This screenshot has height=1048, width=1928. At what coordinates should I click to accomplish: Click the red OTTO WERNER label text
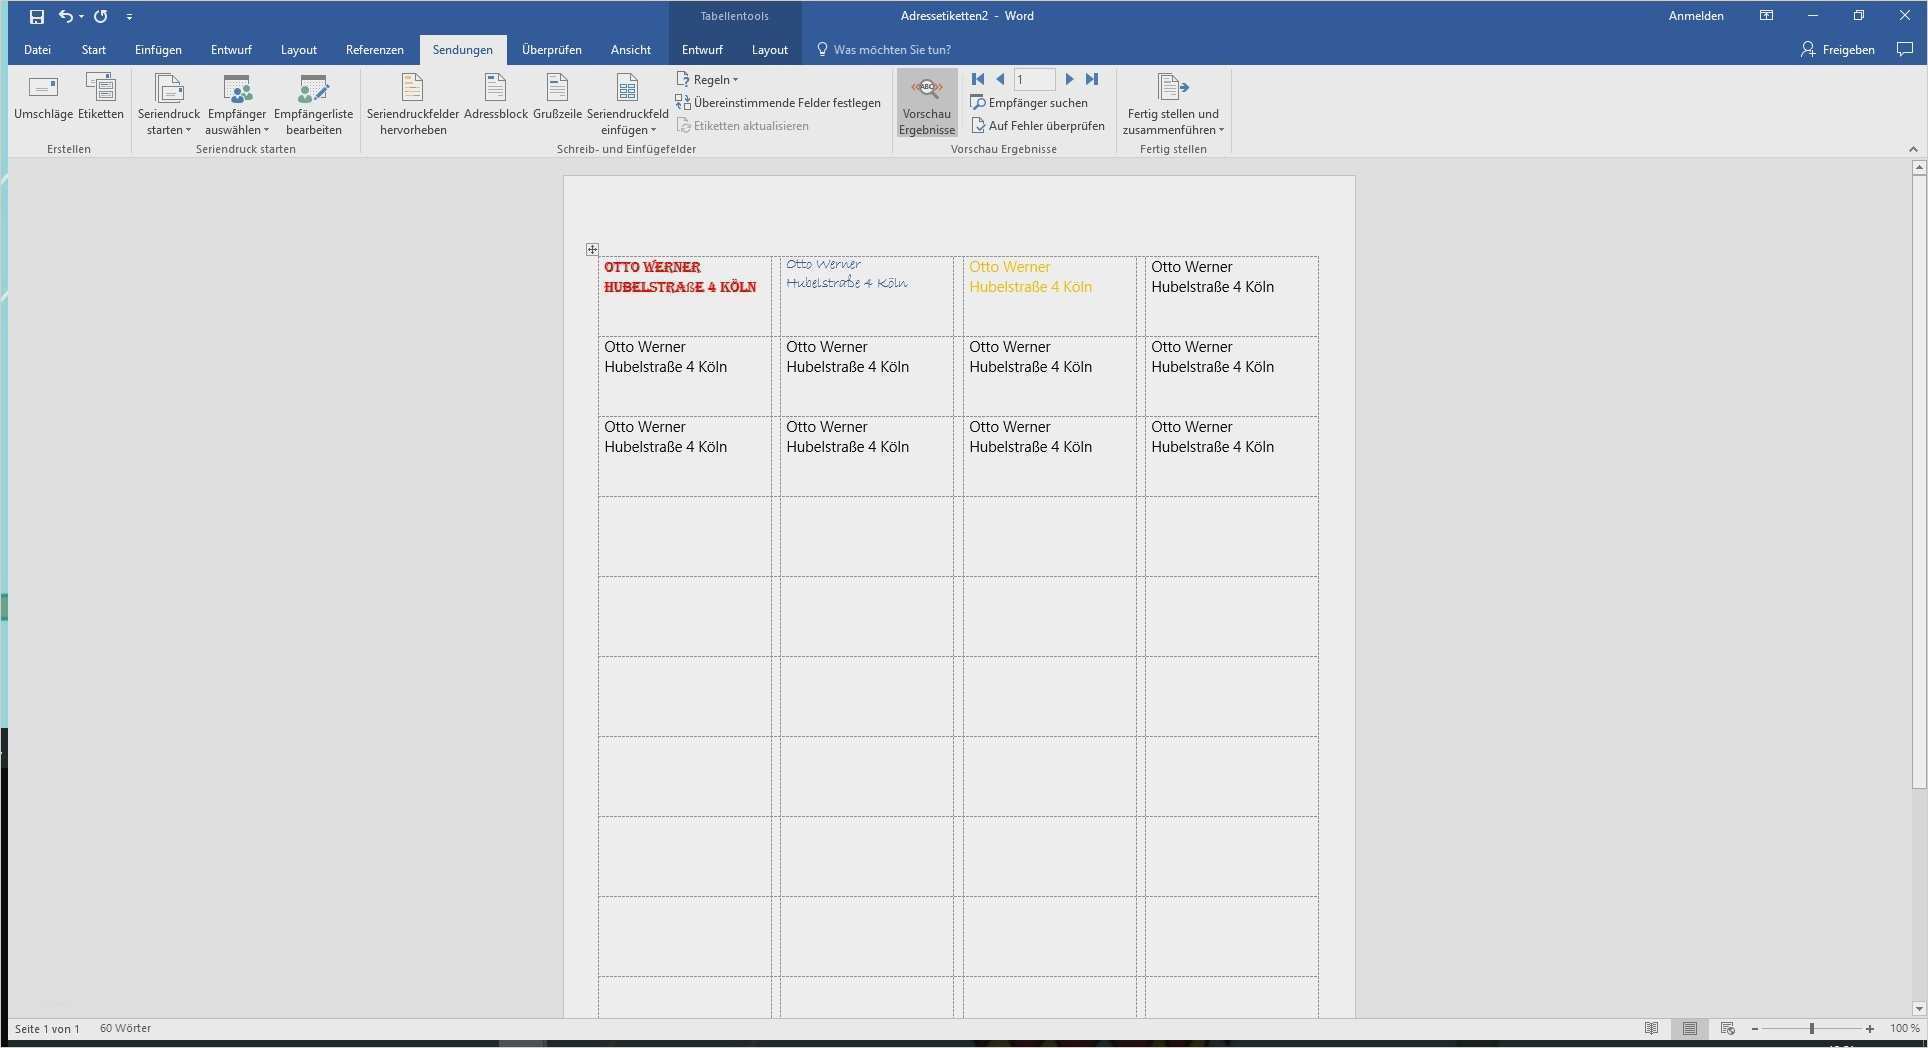652,267
